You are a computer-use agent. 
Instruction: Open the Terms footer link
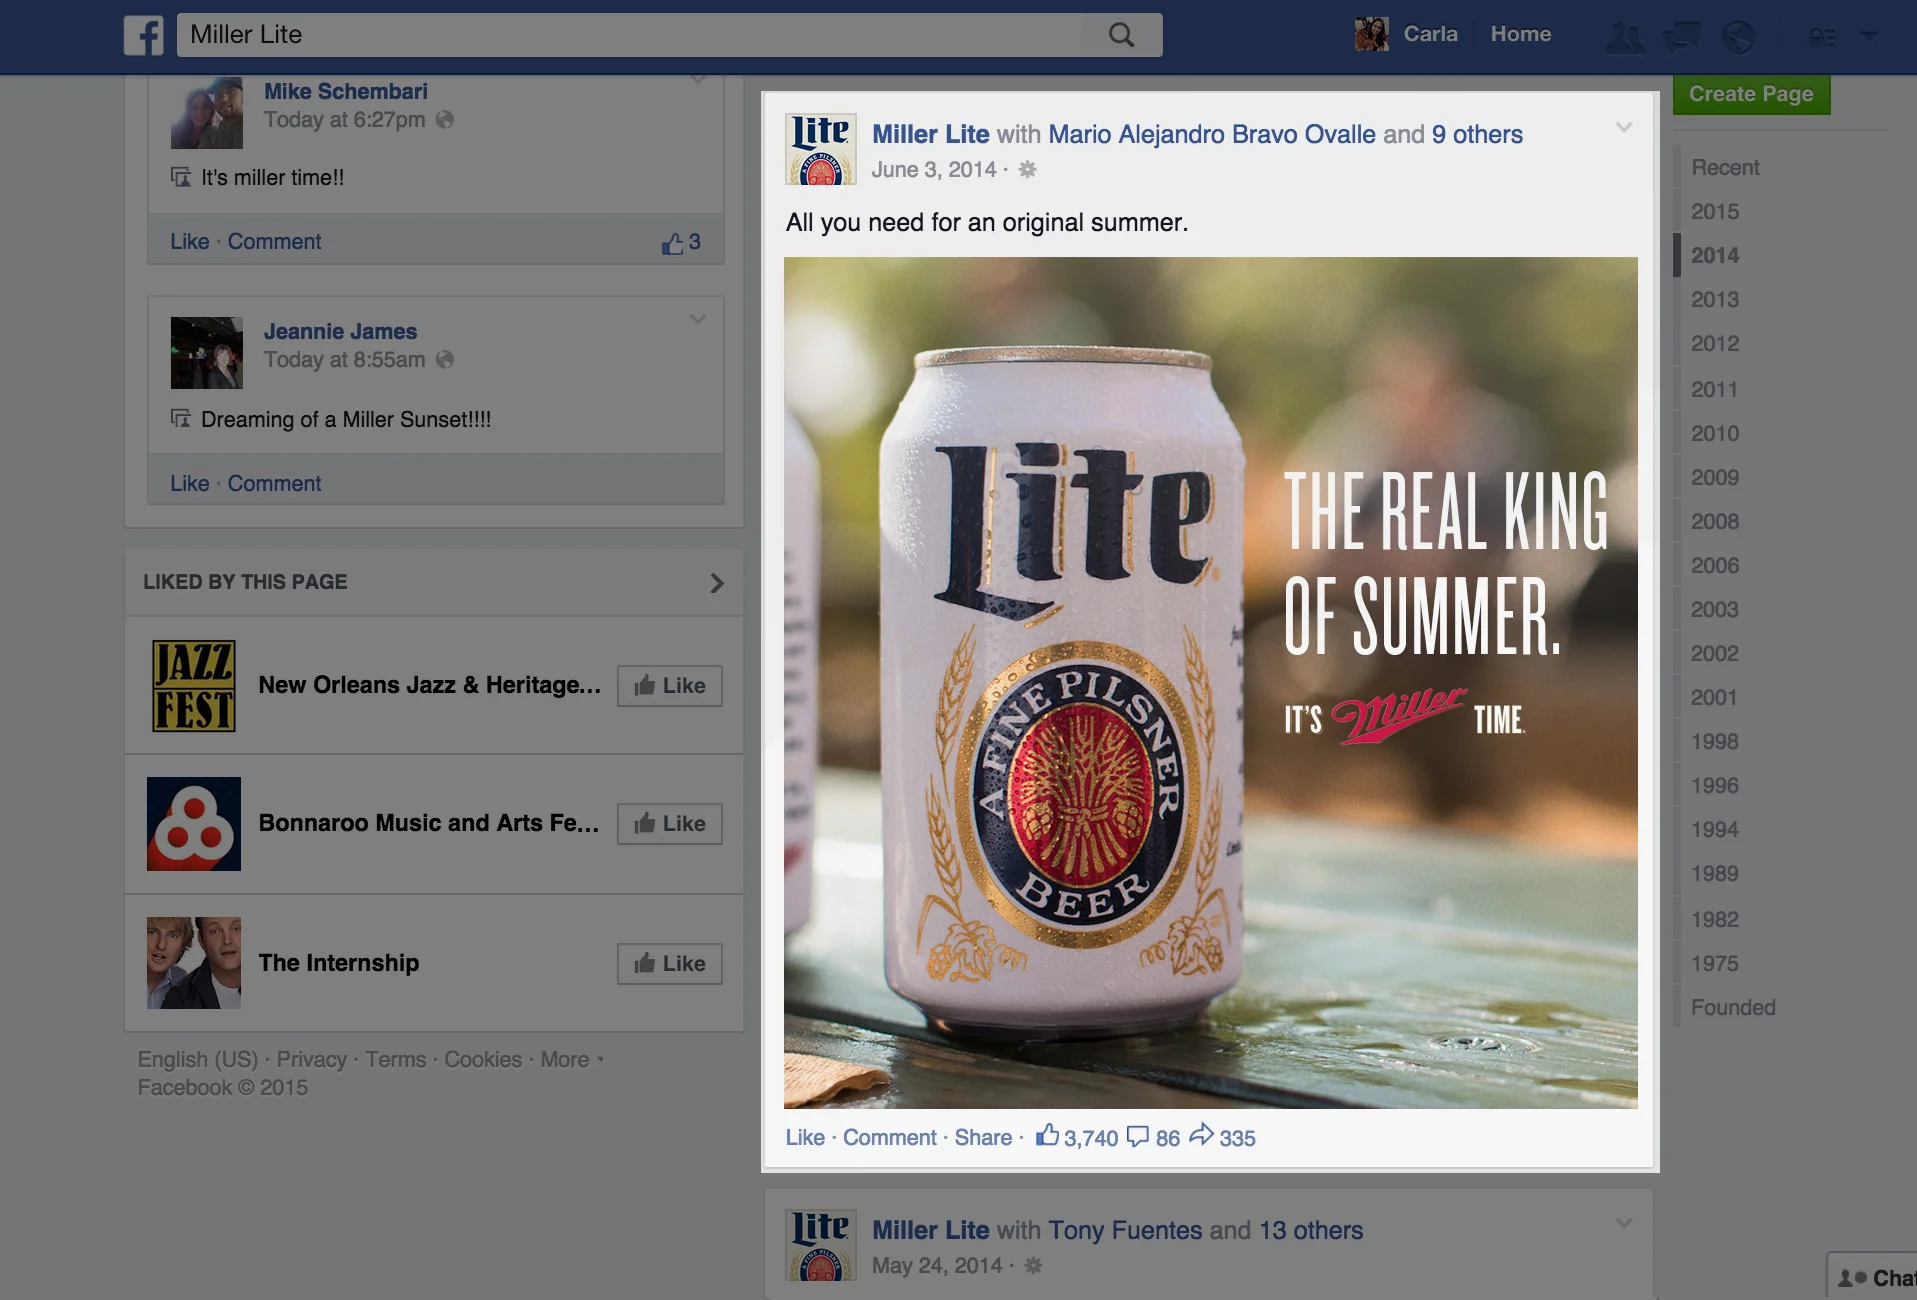pyautogui.click(x=395, y=1060)
